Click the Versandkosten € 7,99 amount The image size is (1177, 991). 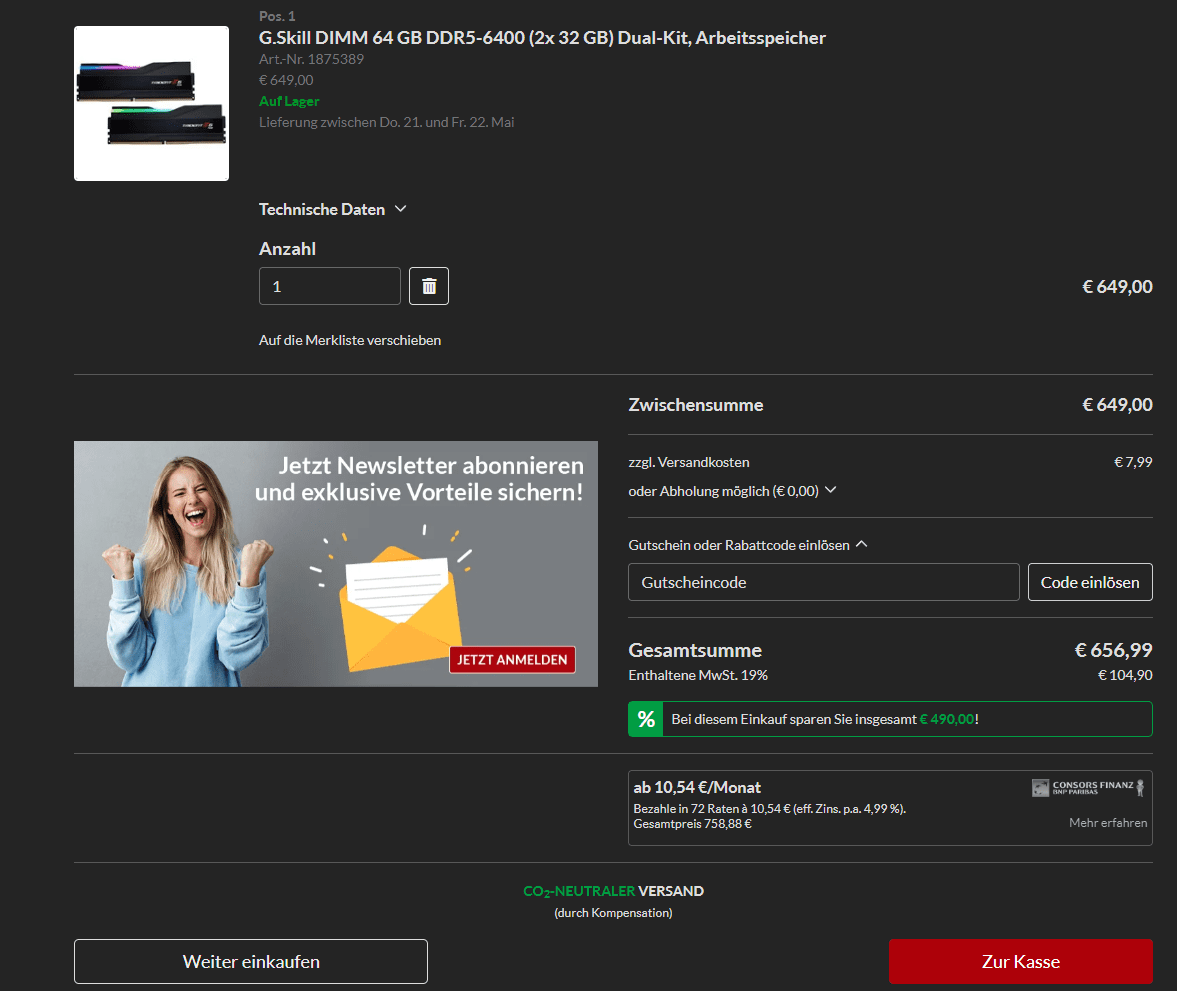pyautogui.click(x=1133, y=462)
